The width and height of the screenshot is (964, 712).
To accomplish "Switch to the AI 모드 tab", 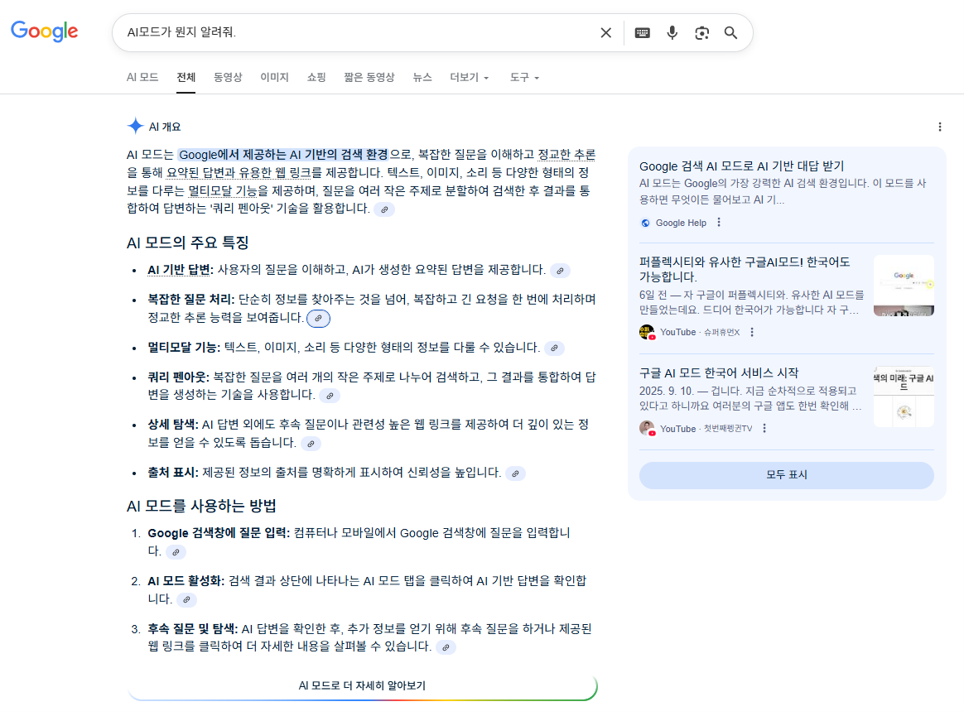I will pyautogui.click(x=142, y=77).
